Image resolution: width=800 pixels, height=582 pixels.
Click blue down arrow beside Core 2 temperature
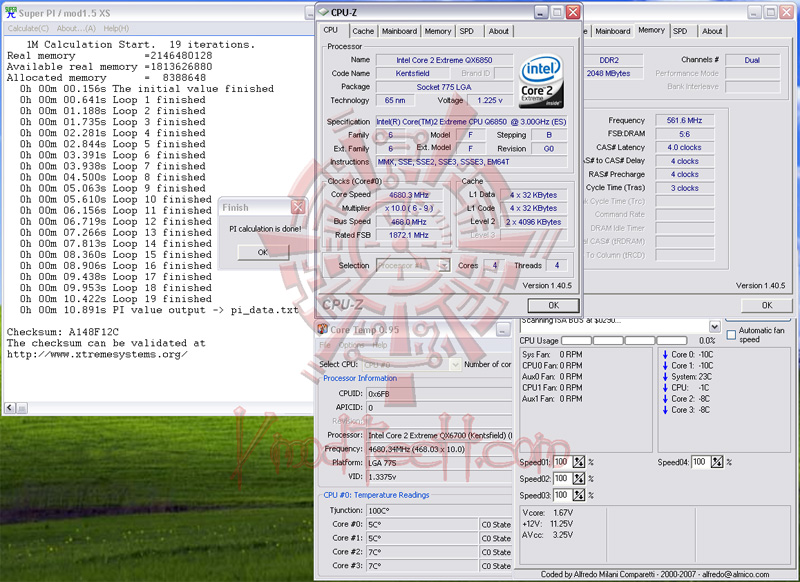pos(665,399)
